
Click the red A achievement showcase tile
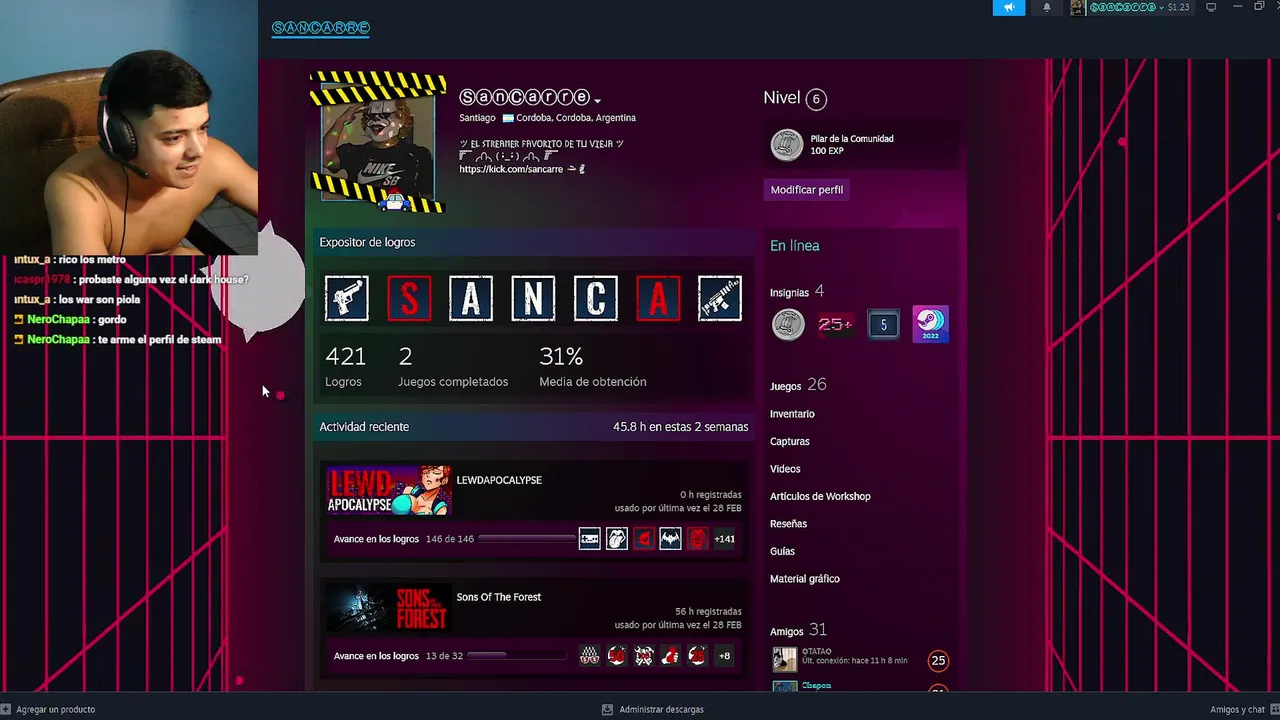pyautogui.click(x=658, y=299)
